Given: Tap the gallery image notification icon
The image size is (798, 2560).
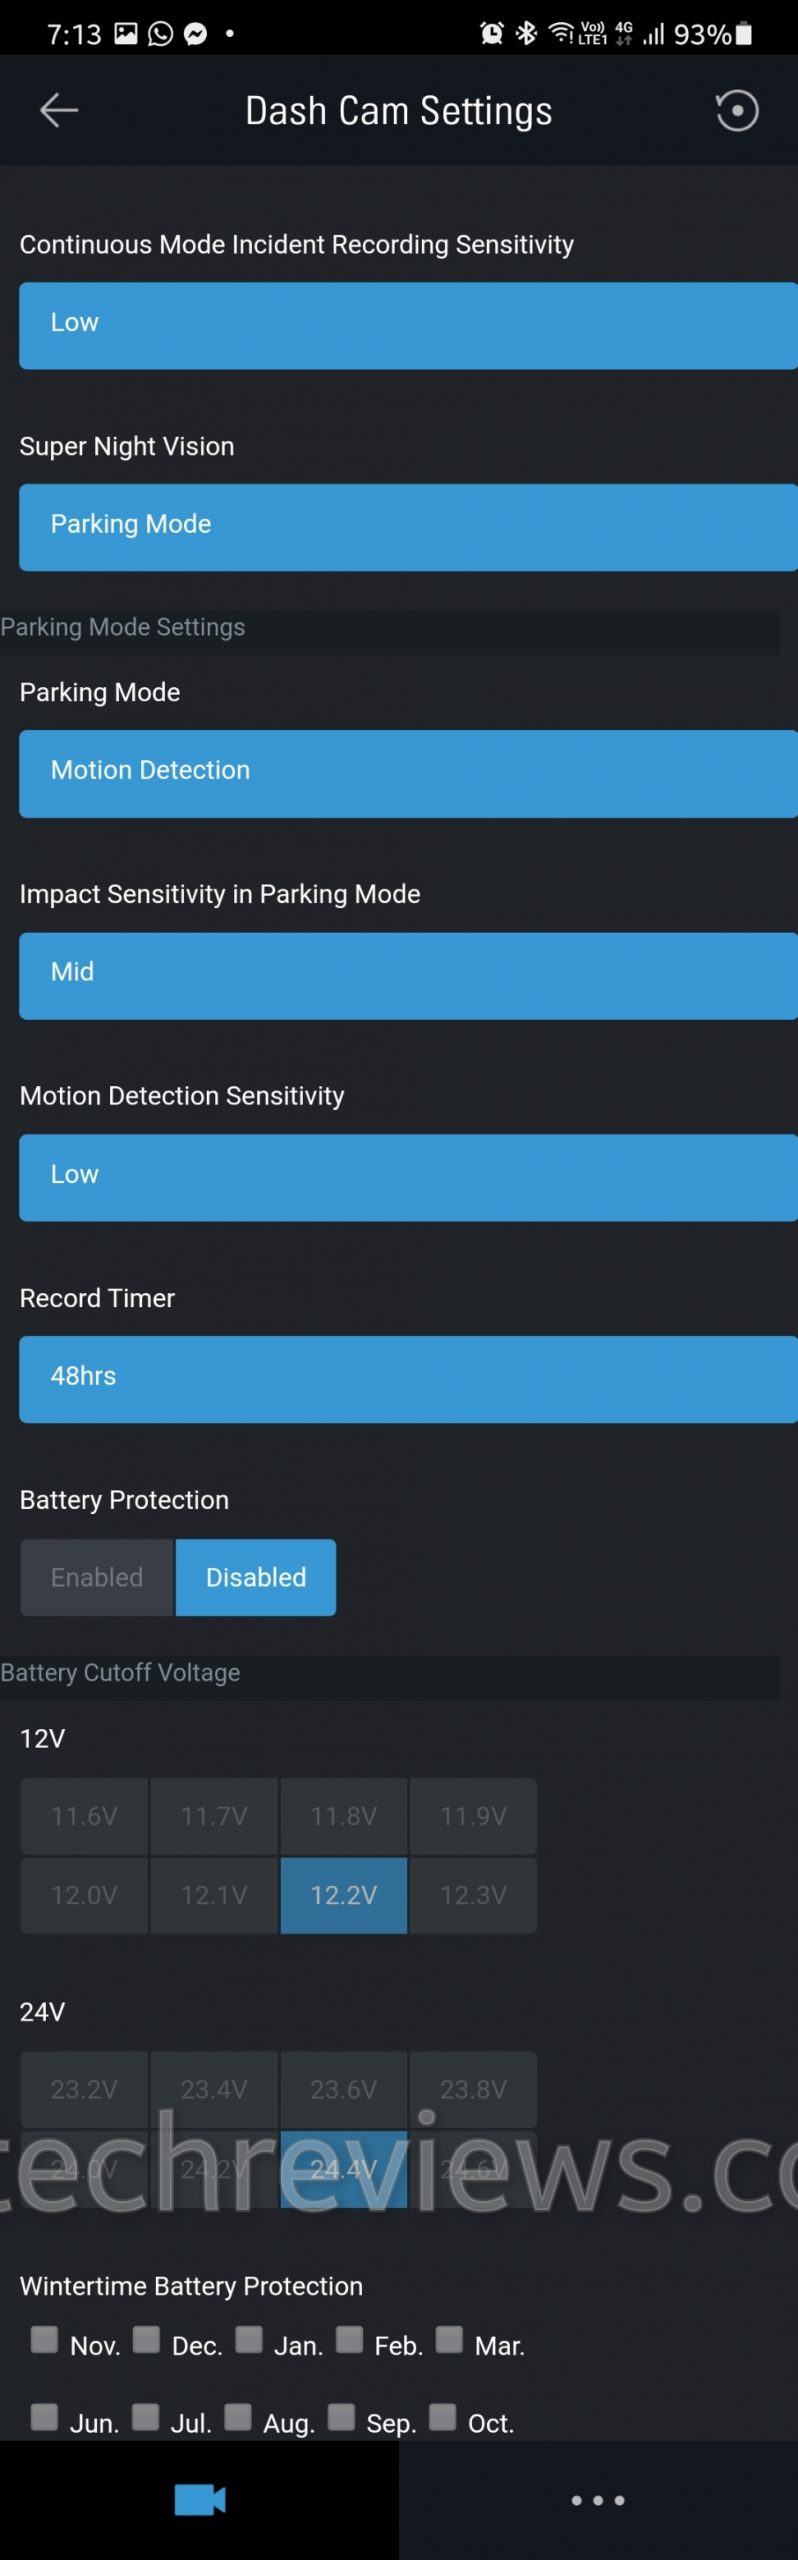Looking at the screenshot, I should (x=126, y=34).
